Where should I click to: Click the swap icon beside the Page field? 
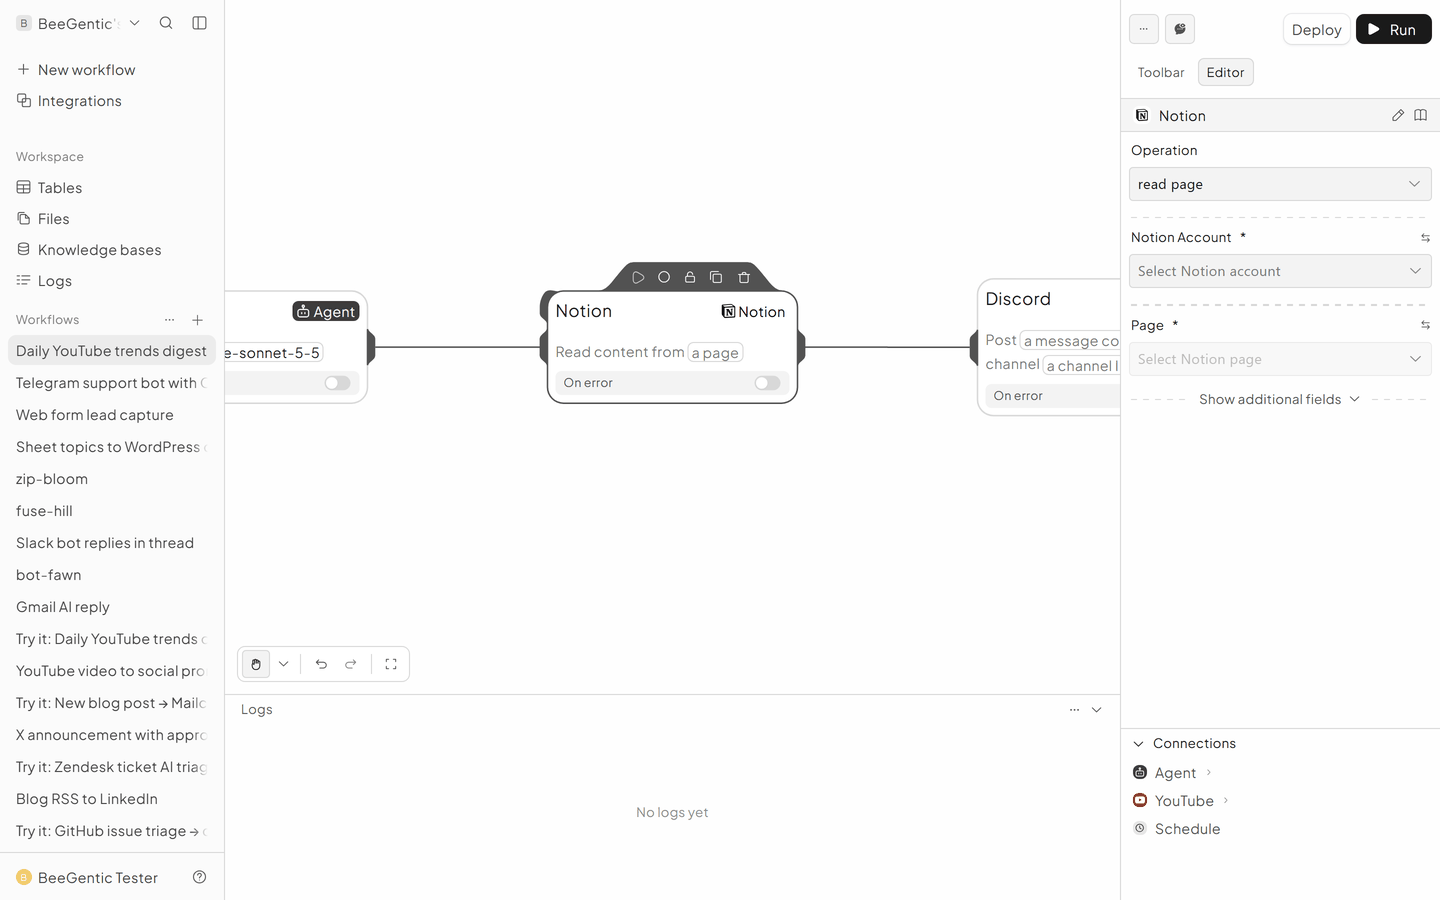point(1425,325)
